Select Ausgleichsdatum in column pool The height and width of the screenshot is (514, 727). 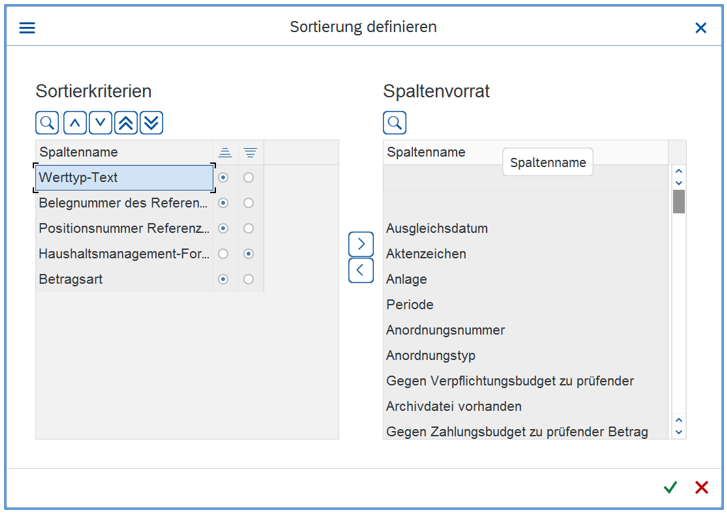tap(437, 229)
